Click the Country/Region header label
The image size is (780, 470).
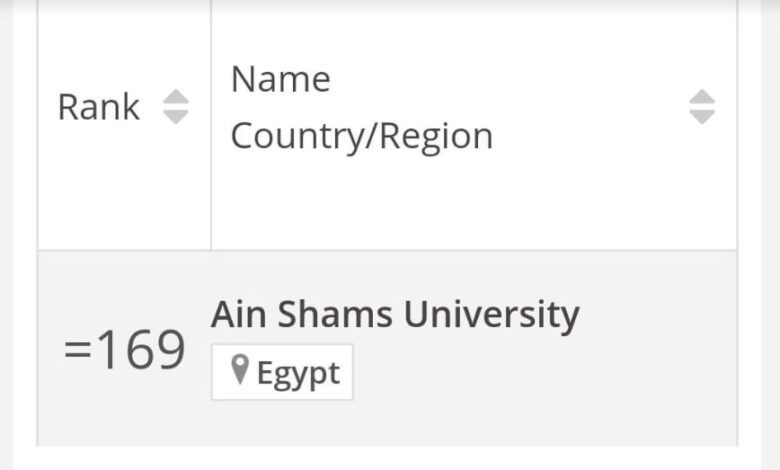pyautogui.click(x=362, y=136)
